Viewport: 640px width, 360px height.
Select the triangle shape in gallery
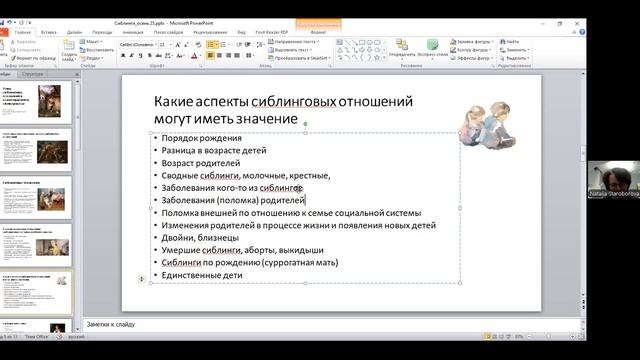coord(339,50)
